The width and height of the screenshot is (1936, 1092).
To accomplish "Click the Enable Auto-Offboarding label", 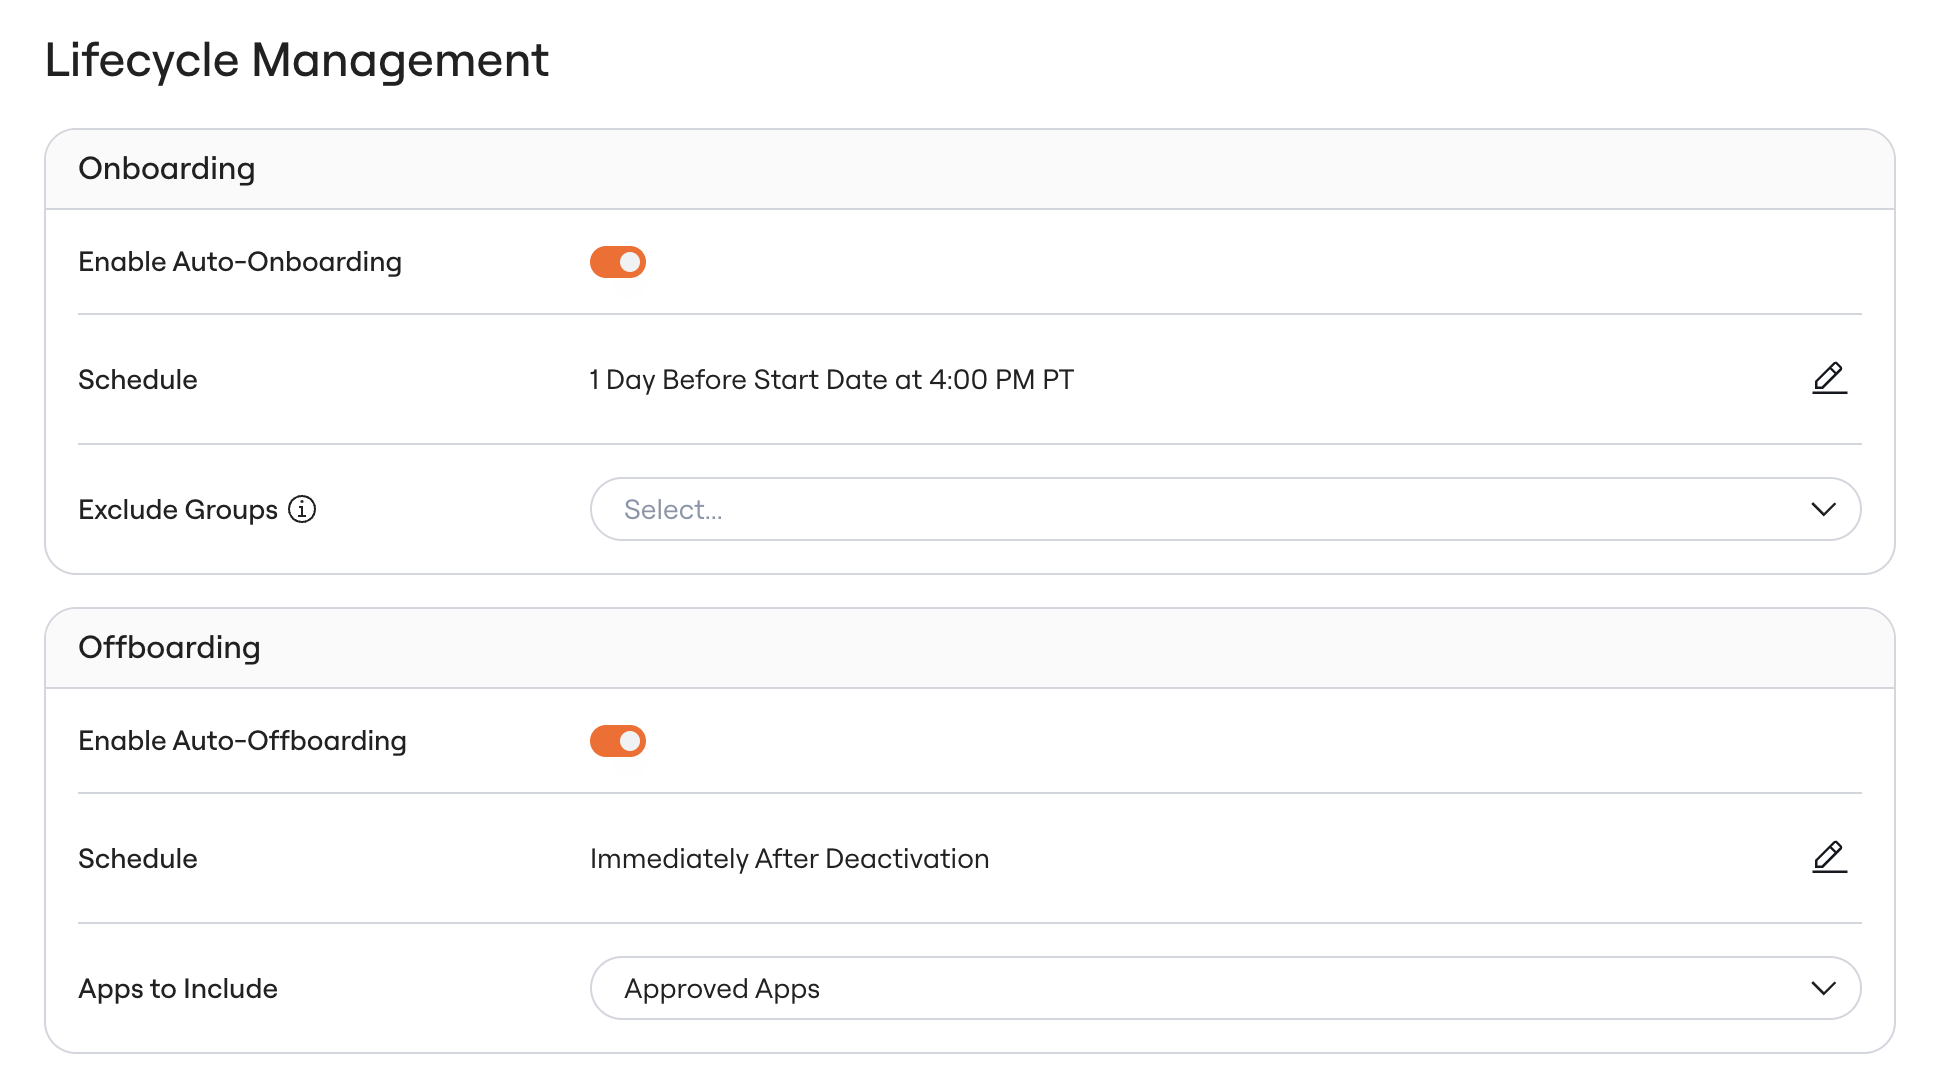I will [242, 741].
